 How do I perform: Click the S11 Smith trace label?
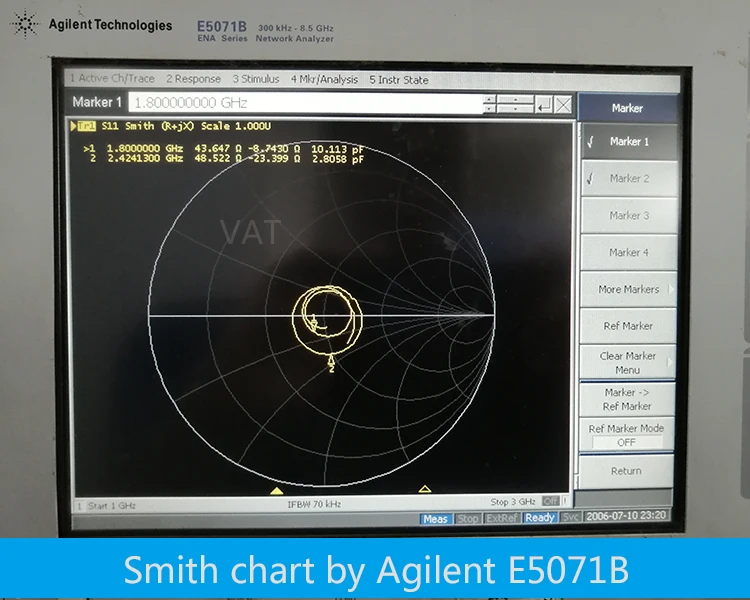tap(148, 126)
